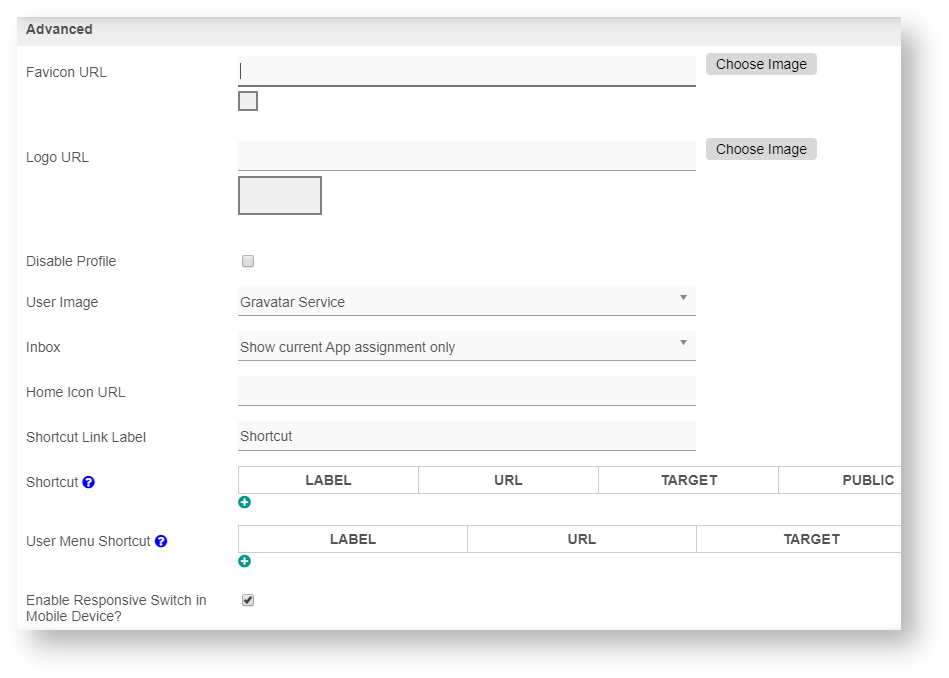The height and width of the screenshot is (678, 949).
Task: Click the favicon preview thumbnail box
Action: click(248, 101)
